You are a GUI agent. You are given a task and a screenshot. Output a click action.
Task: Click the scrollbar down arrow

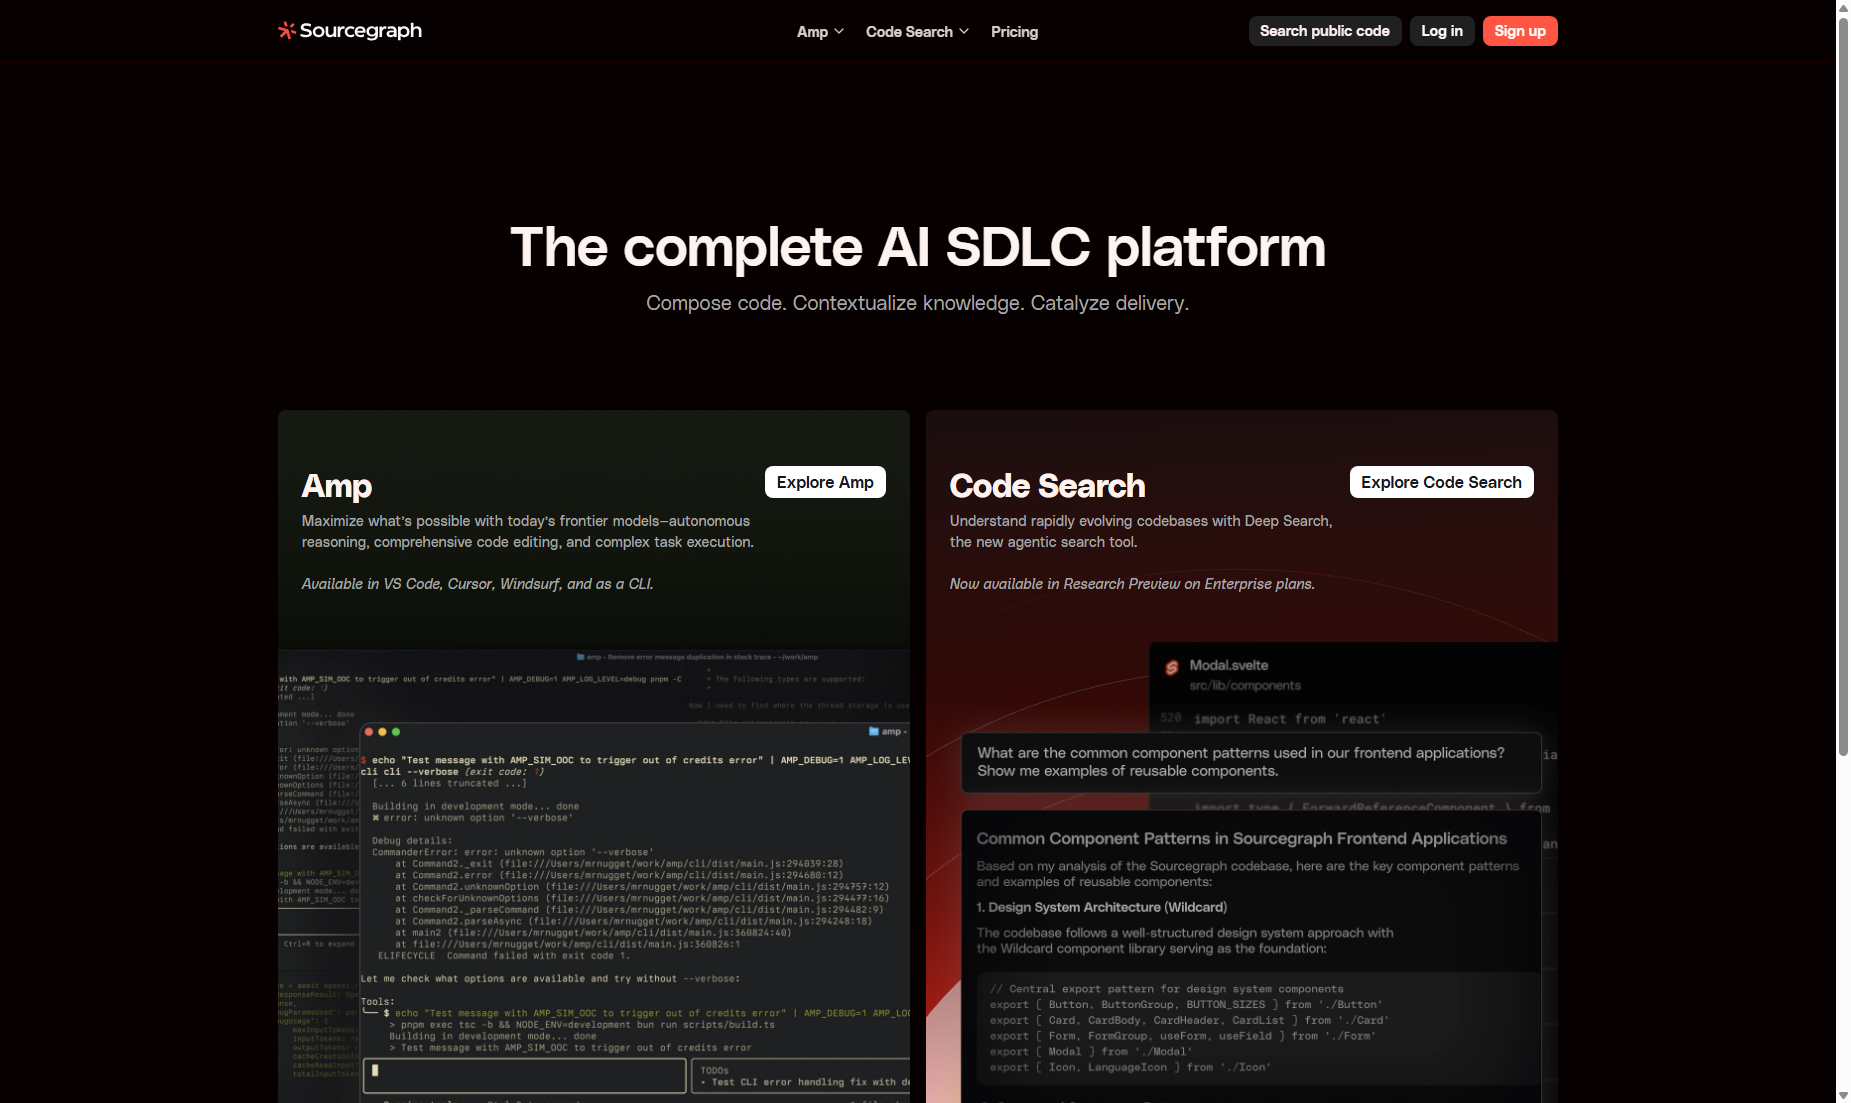click(x=1843, y=1096)
